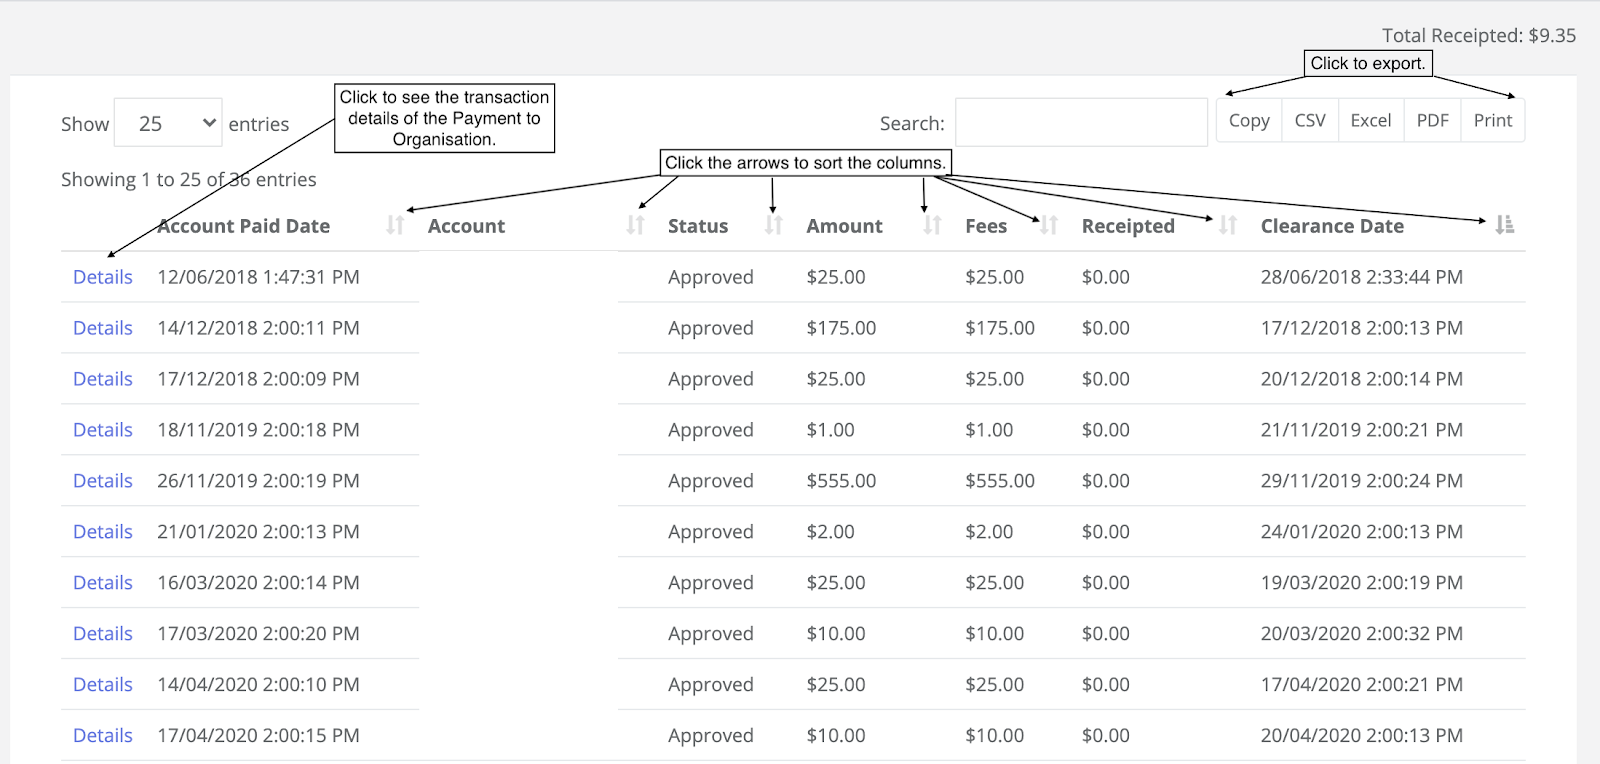
Task: View Details of 17/12/2018 2:00:09 PM payment
Action: click(x=103, y=379)
